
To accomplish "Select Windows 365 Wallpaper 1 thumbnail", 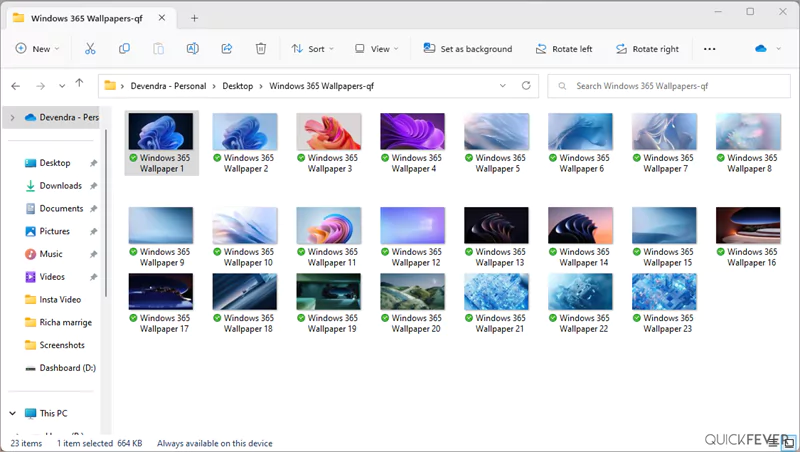I will [x=161, y=132].
